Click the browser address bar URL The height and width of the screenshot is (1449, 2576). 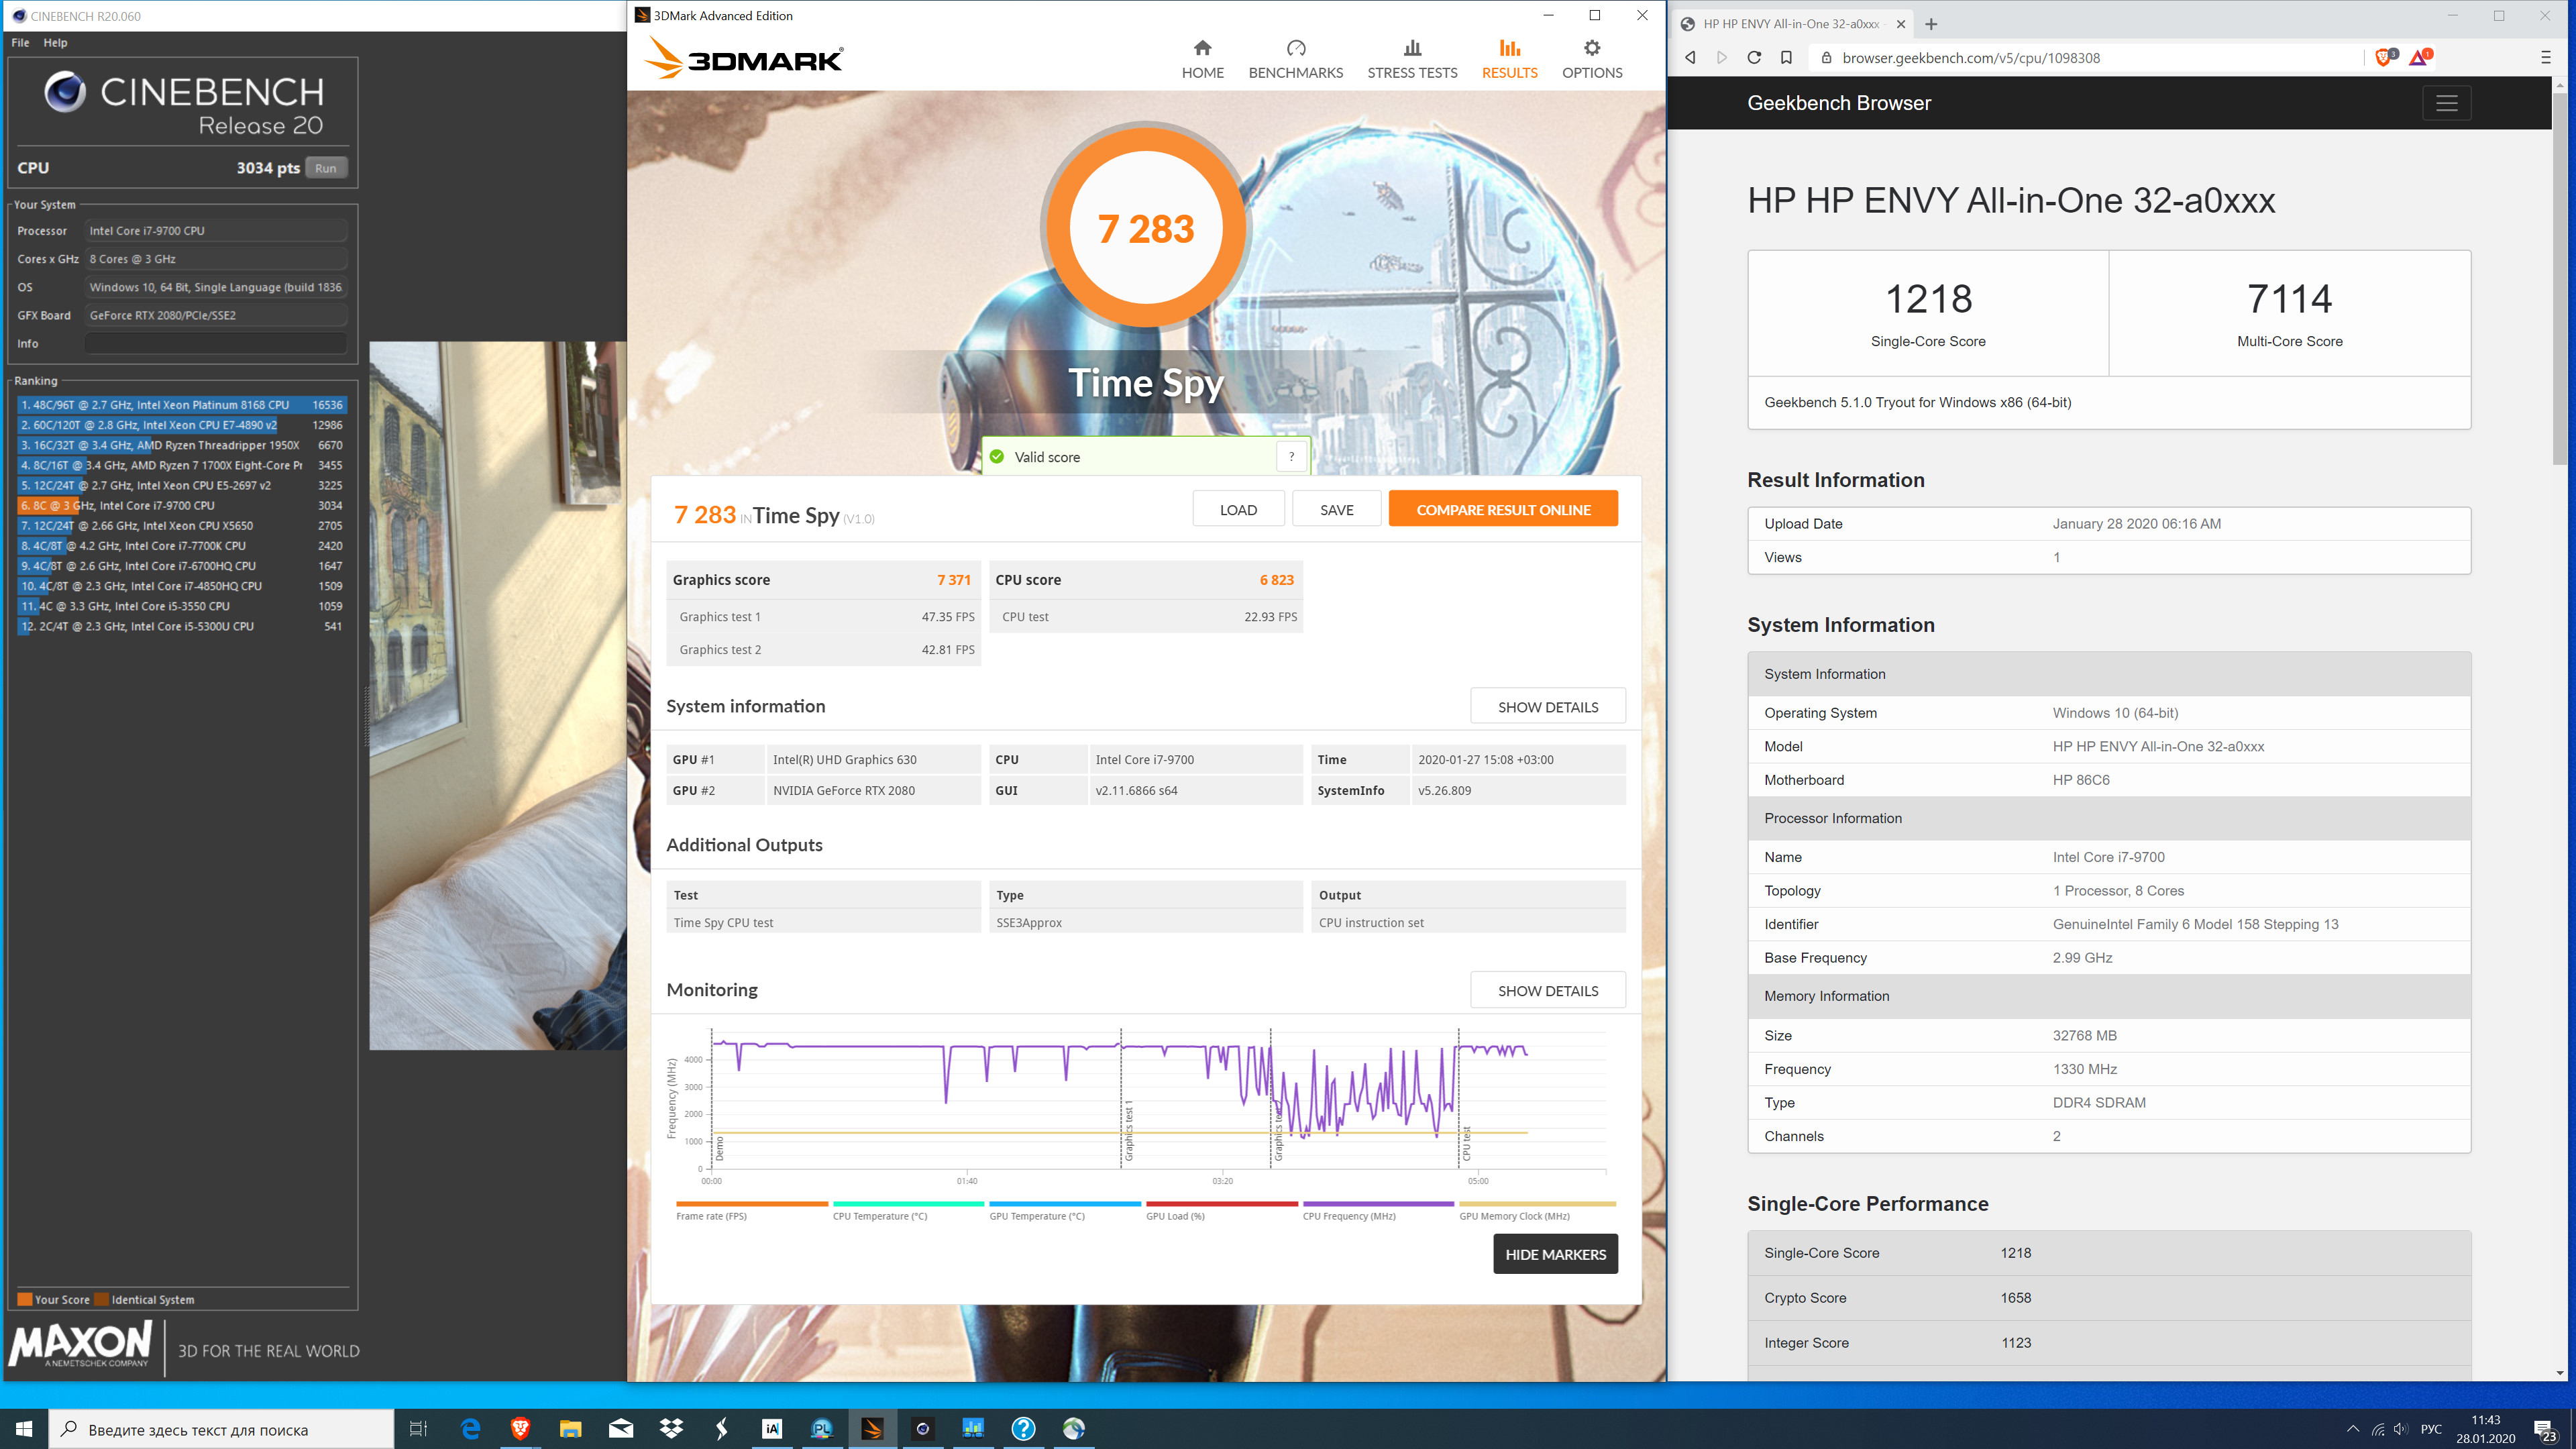click(x=1970, y=58)
